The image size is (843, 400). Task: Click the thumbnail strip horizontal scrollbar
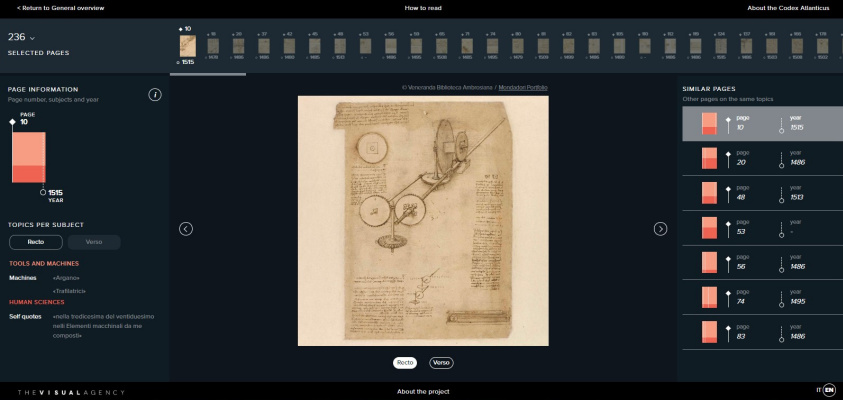pyautogui.click(x=208, y=74)
